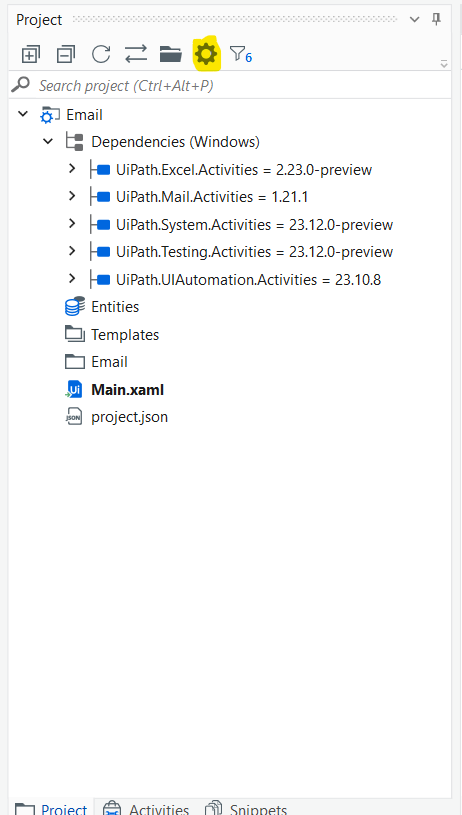
Task: Expand UiPath.UIAutomation.Activities dependency
Action: coord(72,279)
